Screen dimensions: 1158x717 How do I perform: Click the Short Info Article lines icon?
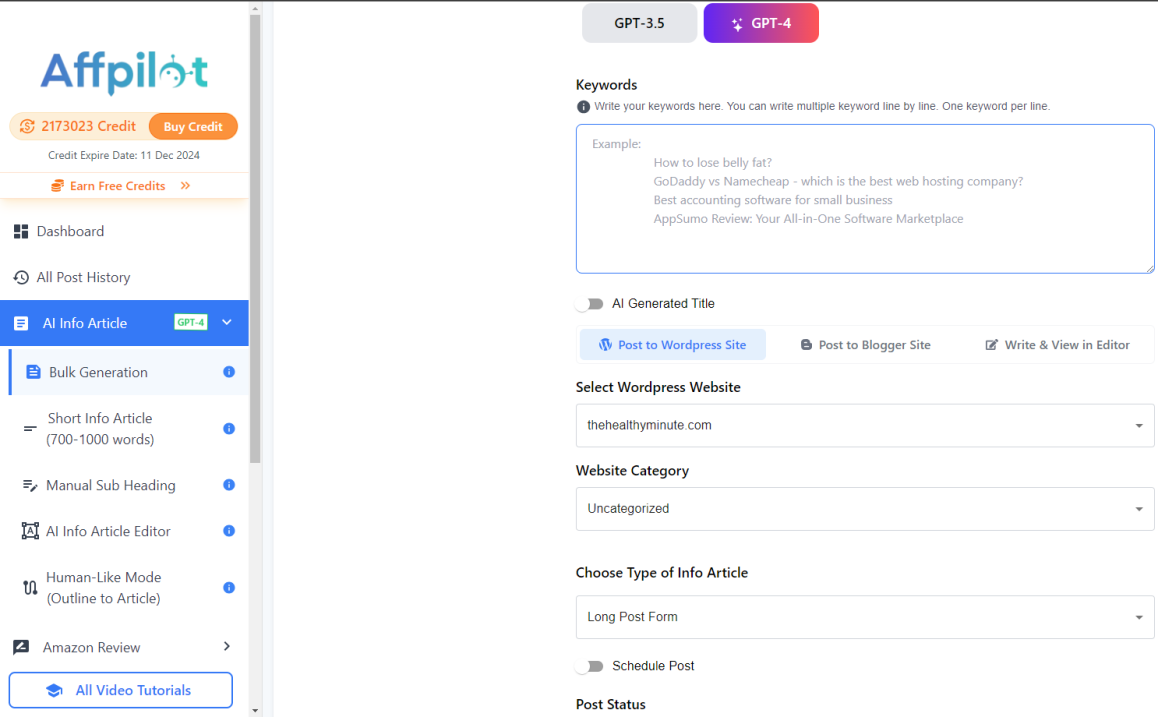[30, 428]
